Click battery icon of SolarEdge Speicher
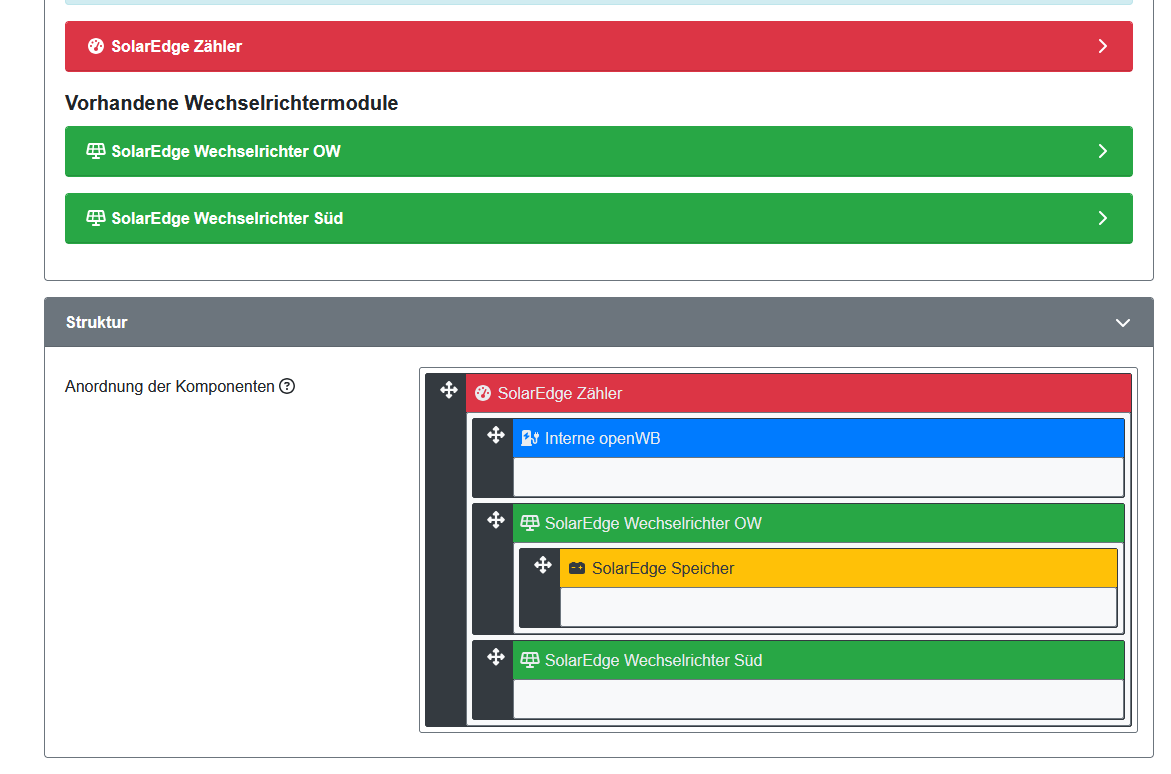1171x774 pixels. pyautogui.click(x=577, y=569)
